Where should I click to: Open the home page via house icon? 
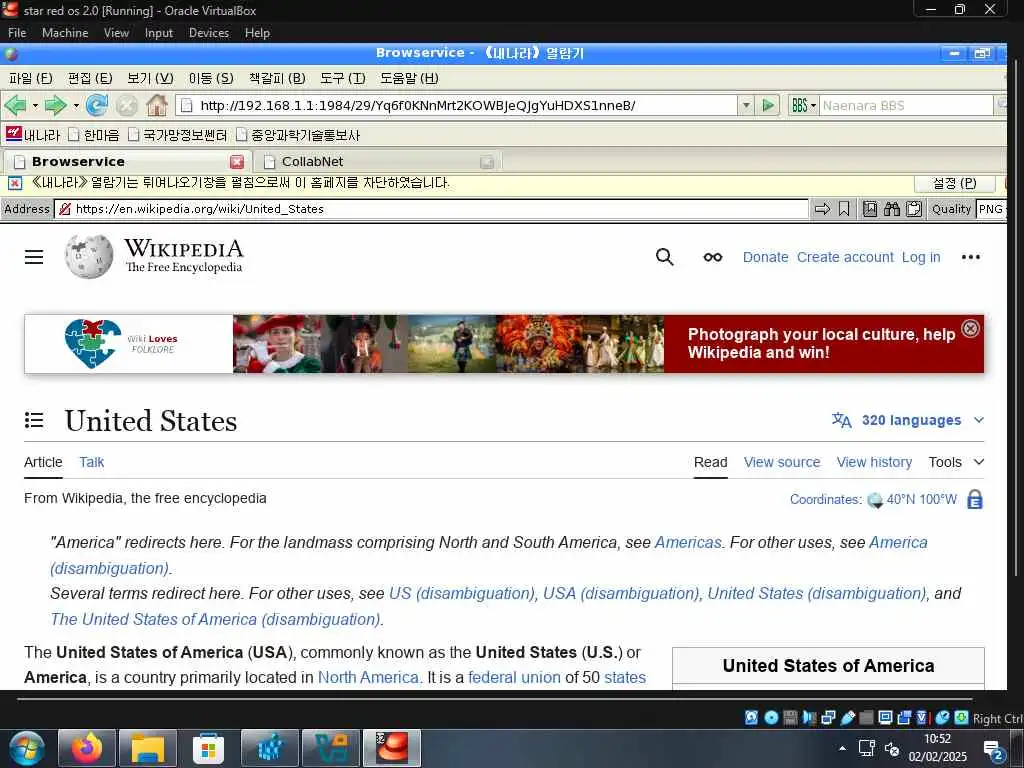157,105
